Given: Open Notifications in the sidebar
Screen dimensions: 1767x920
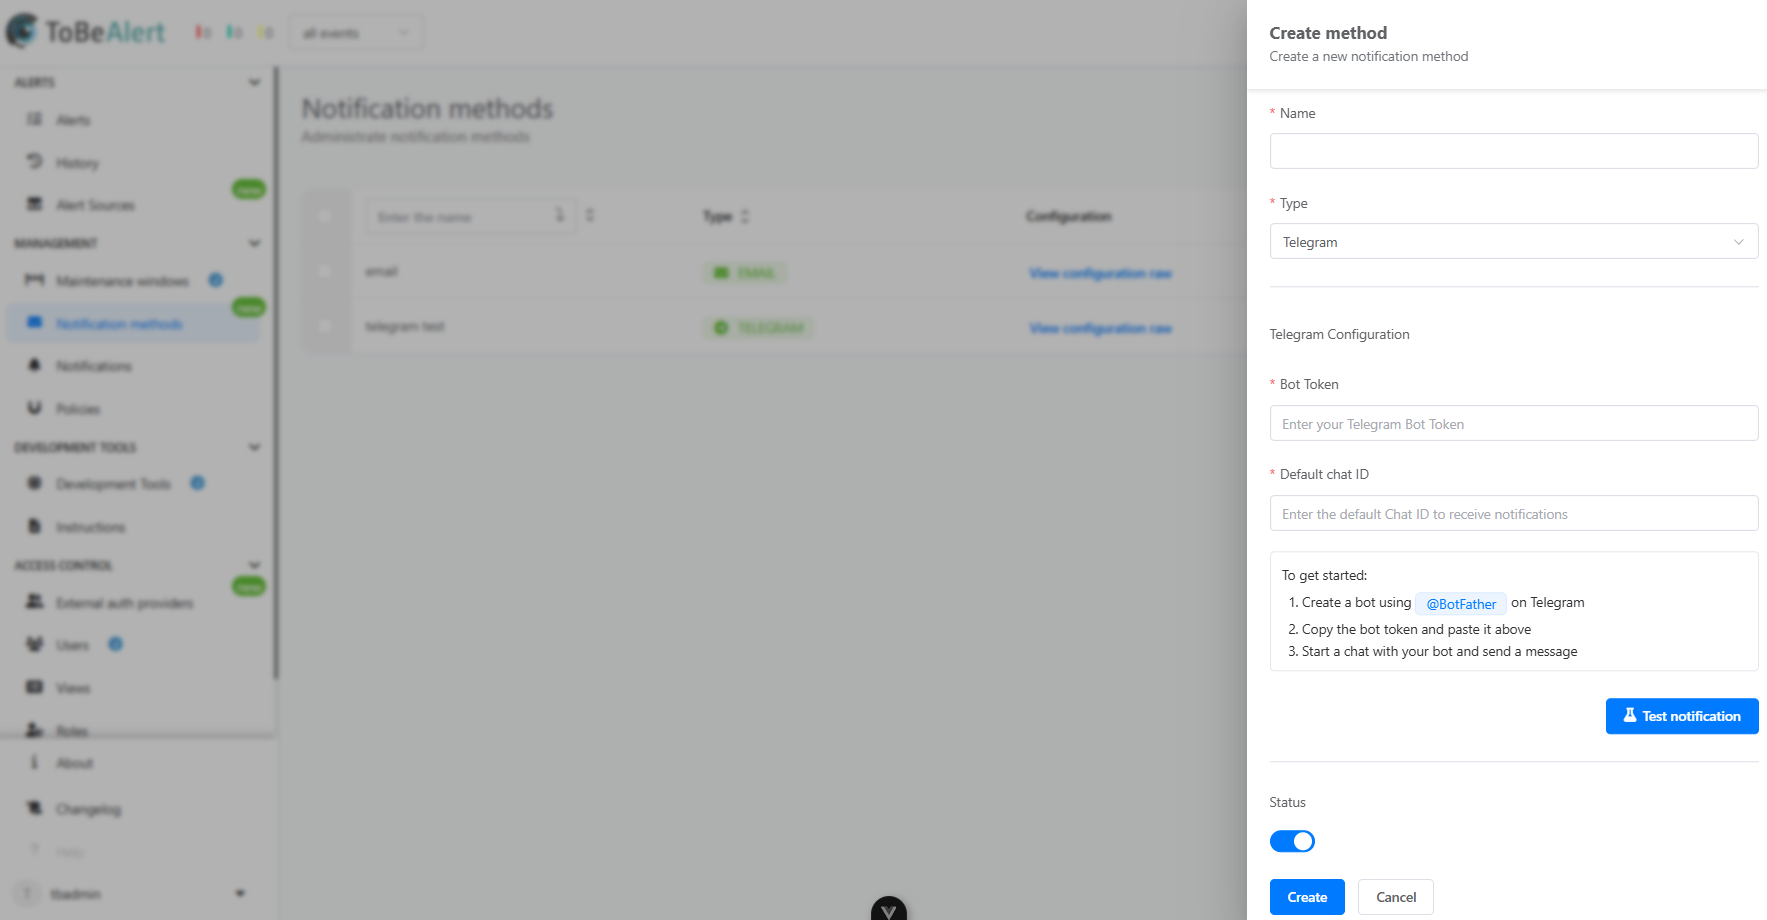Looking at the screenshot, I should [94, 366].
